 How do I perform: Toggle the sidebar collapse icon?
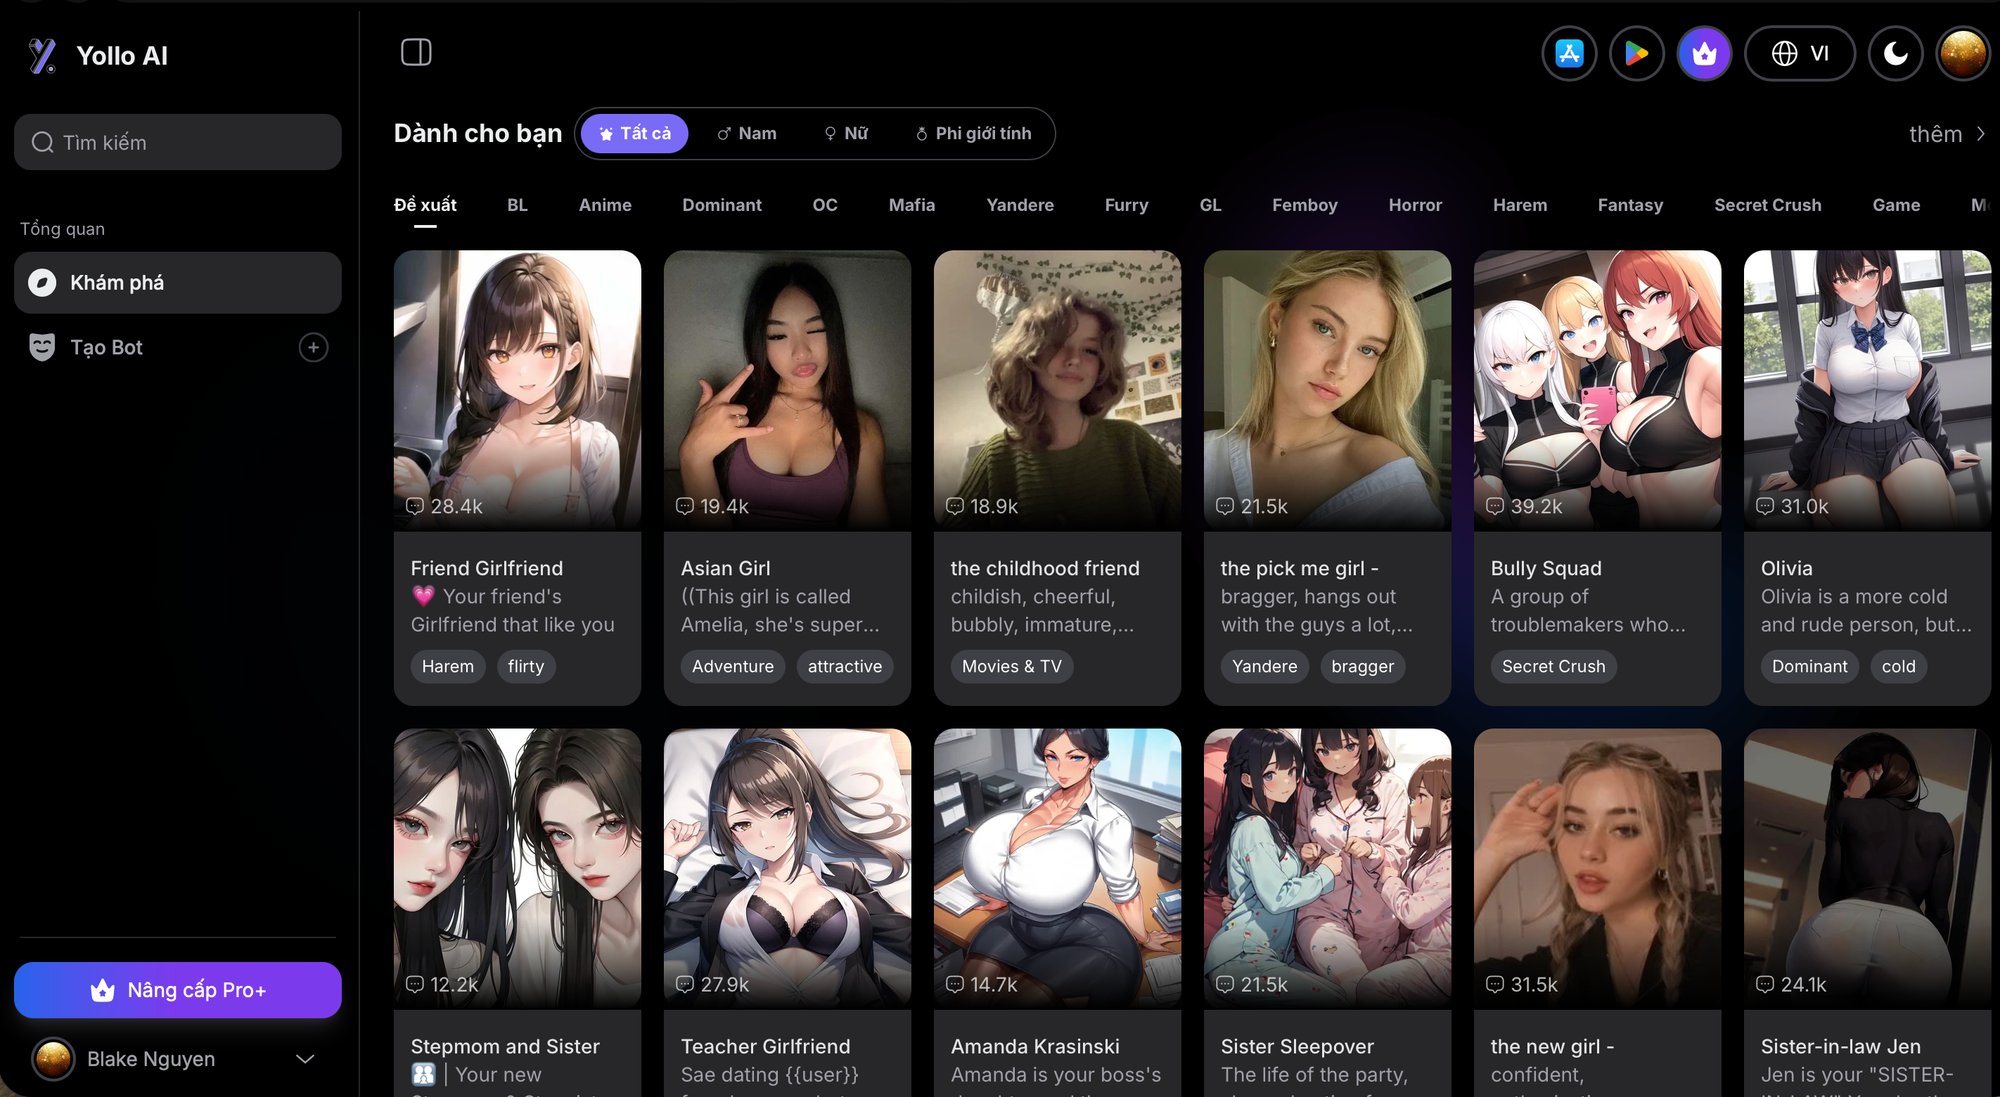[416, 52]
